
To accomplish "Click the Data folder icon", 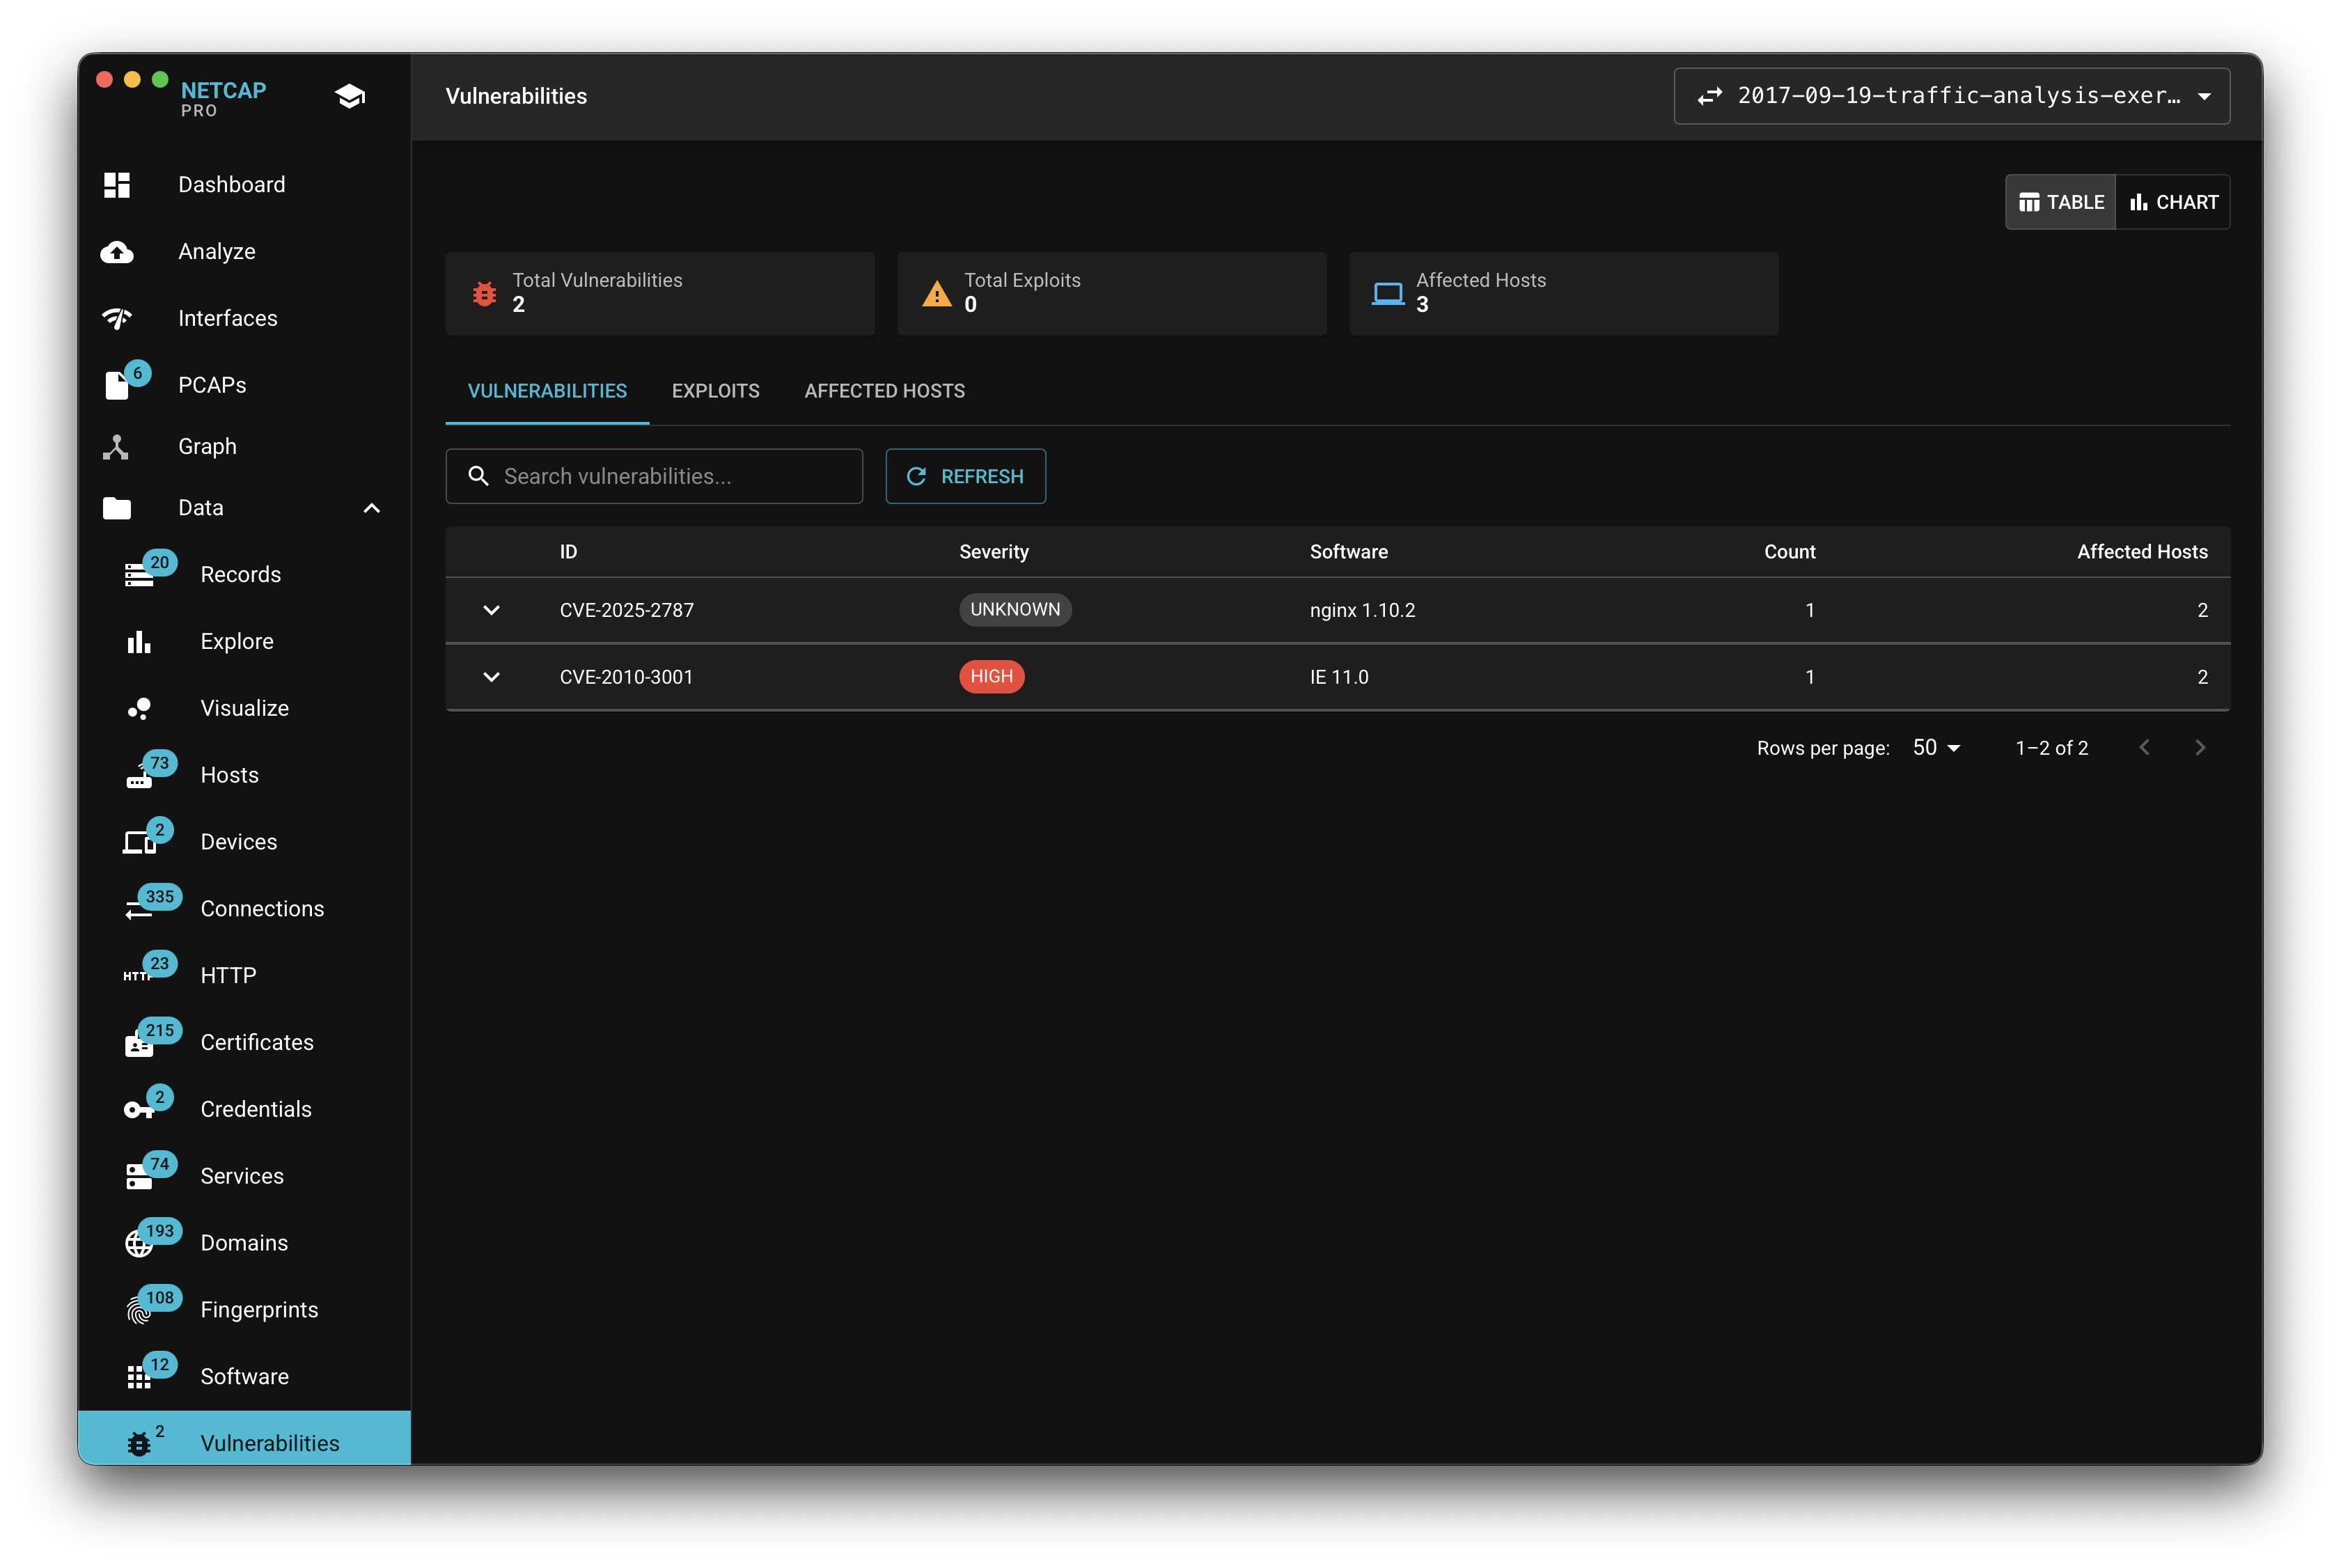I will coord(117,508).
